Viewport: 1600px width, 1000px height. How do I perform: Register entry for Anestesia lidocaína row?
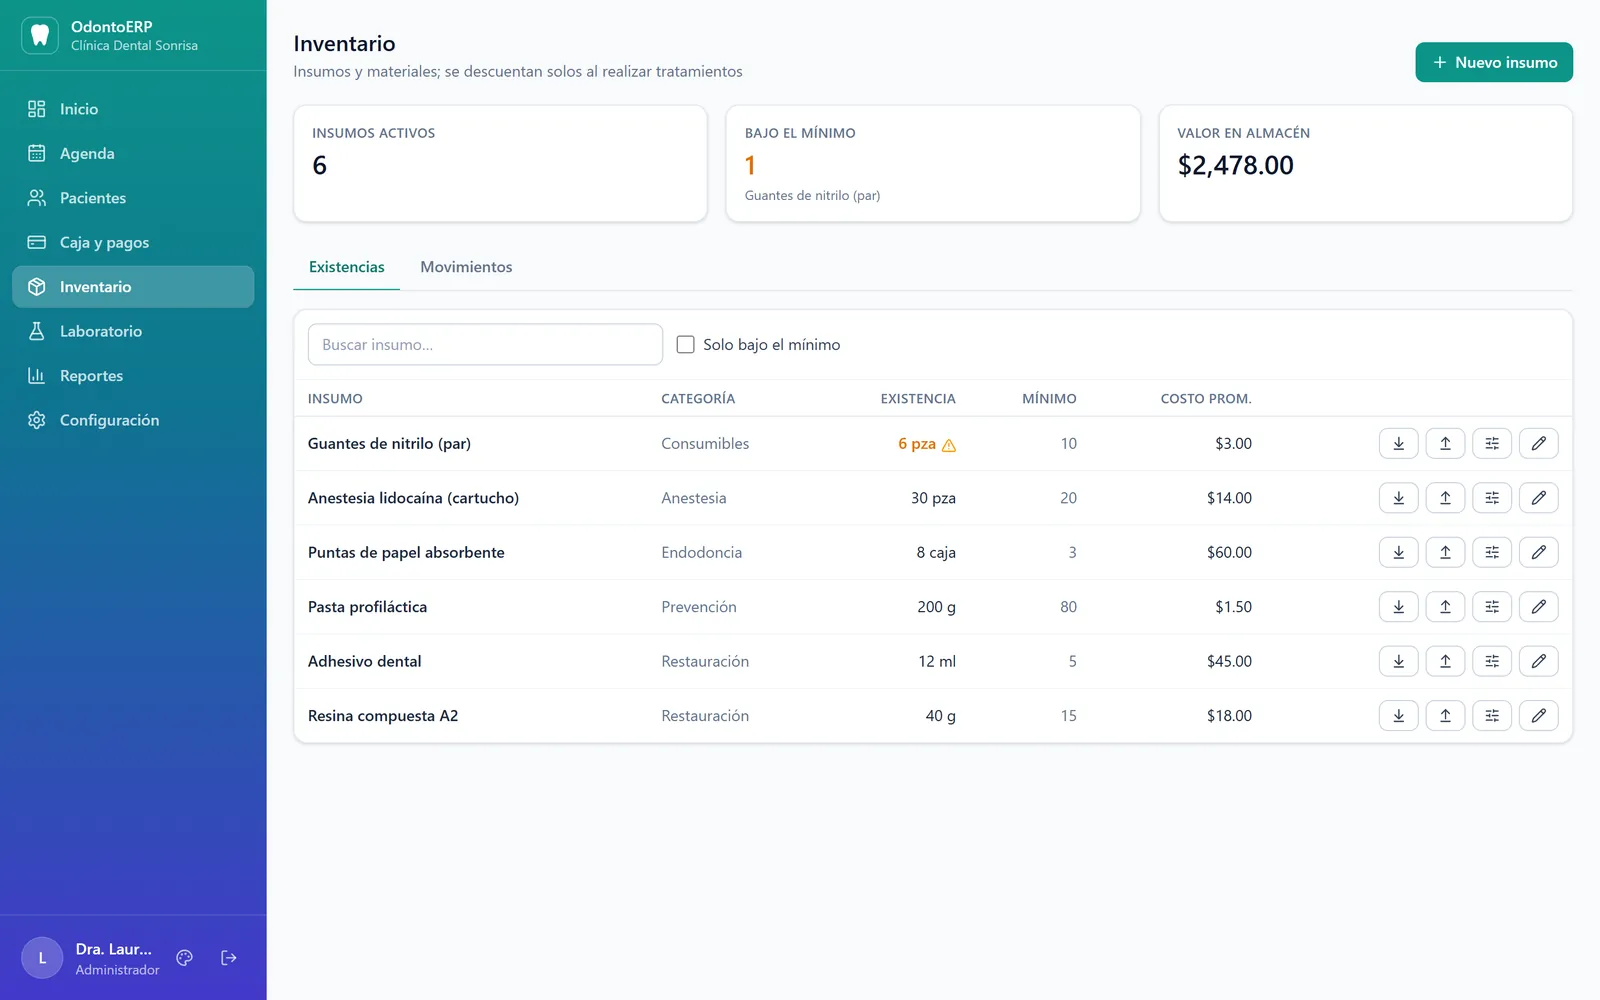point(1398,498)
